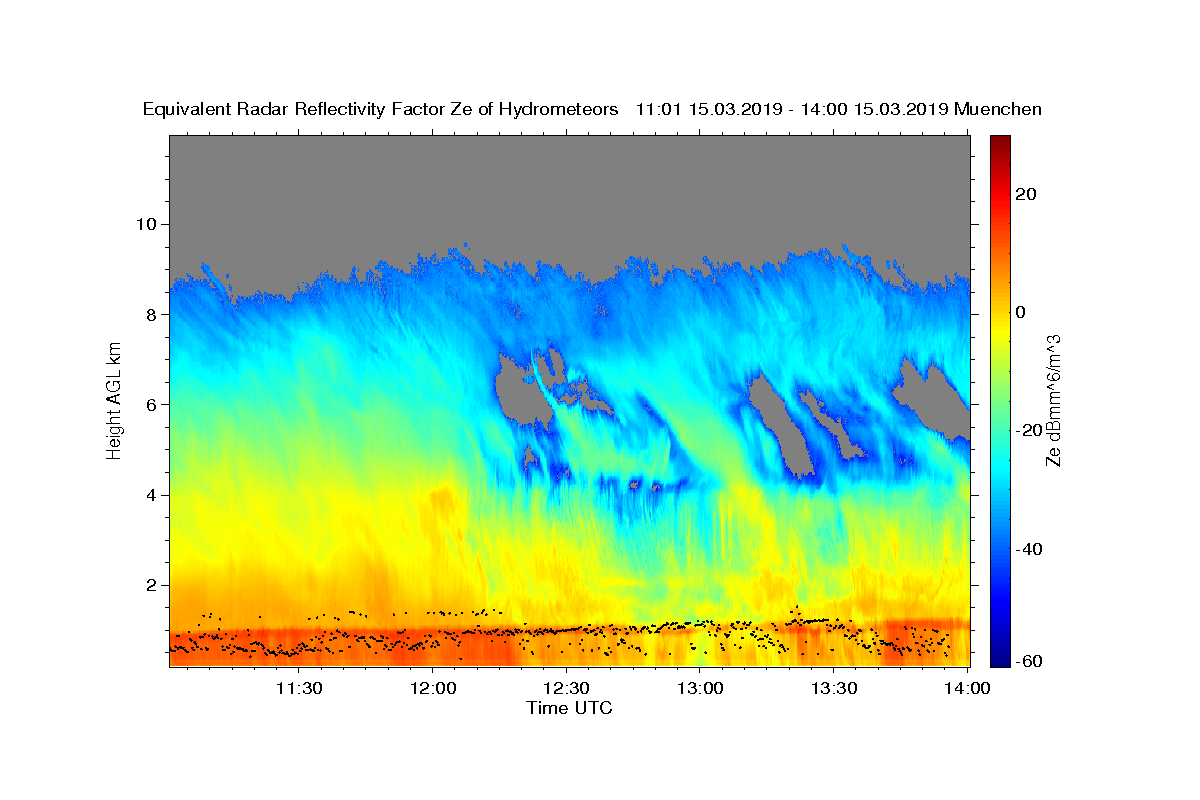Click the '12:30' time tick label

(x=567, y=688)
